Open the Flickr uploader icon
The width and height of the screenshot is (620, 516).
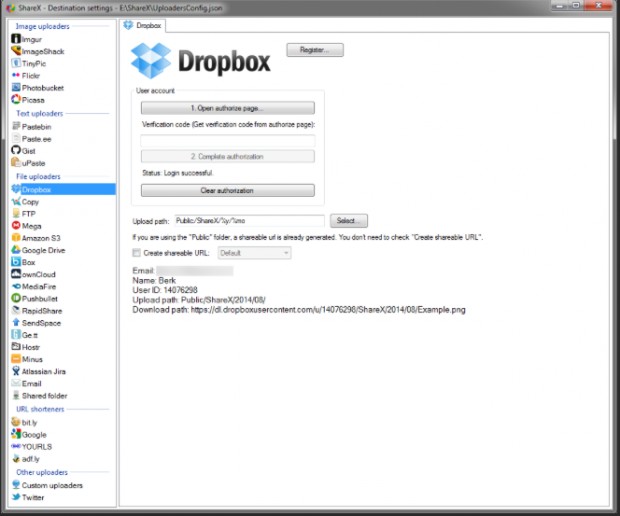16,75
